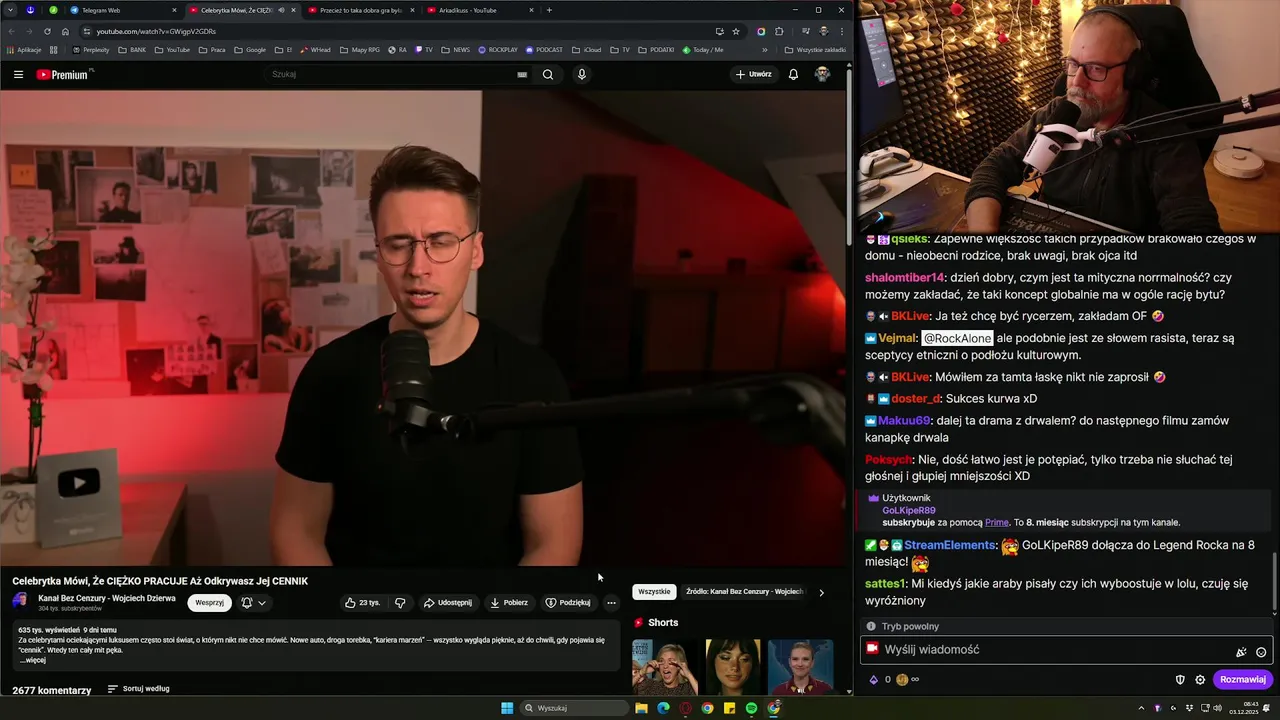Open Twitch moderator shield icon

coord(1180,680)
